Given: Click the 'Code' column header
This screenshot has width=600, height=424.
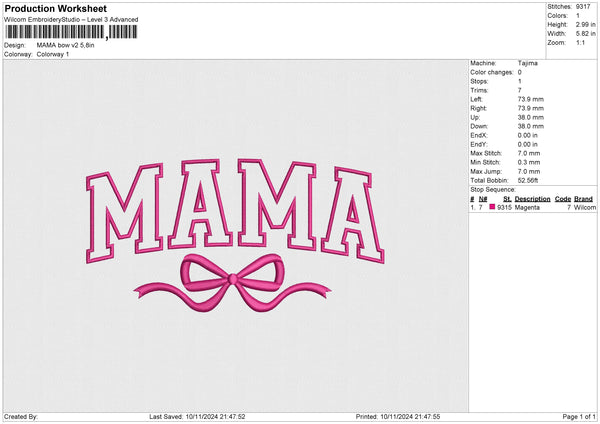Looking at the screenshot, I should [562, 199].
